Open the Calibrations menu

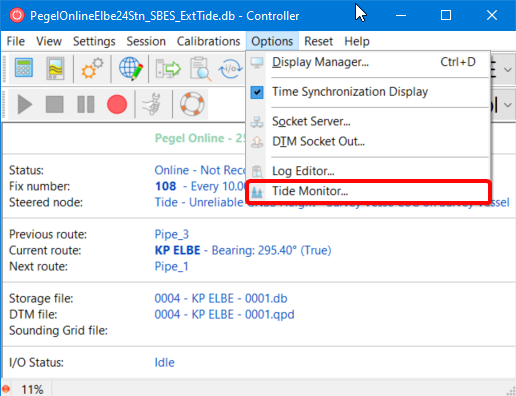tap(208, 41)
